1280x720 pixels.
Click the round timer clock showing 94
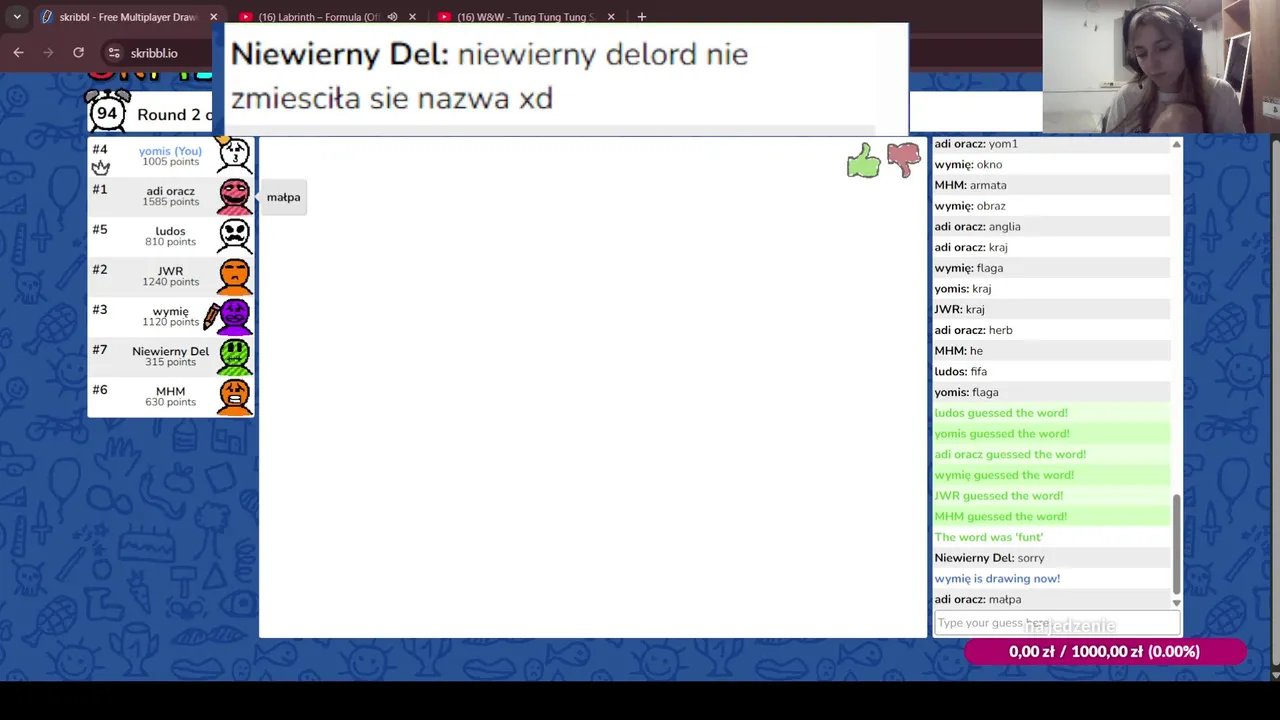pos(107,111)
